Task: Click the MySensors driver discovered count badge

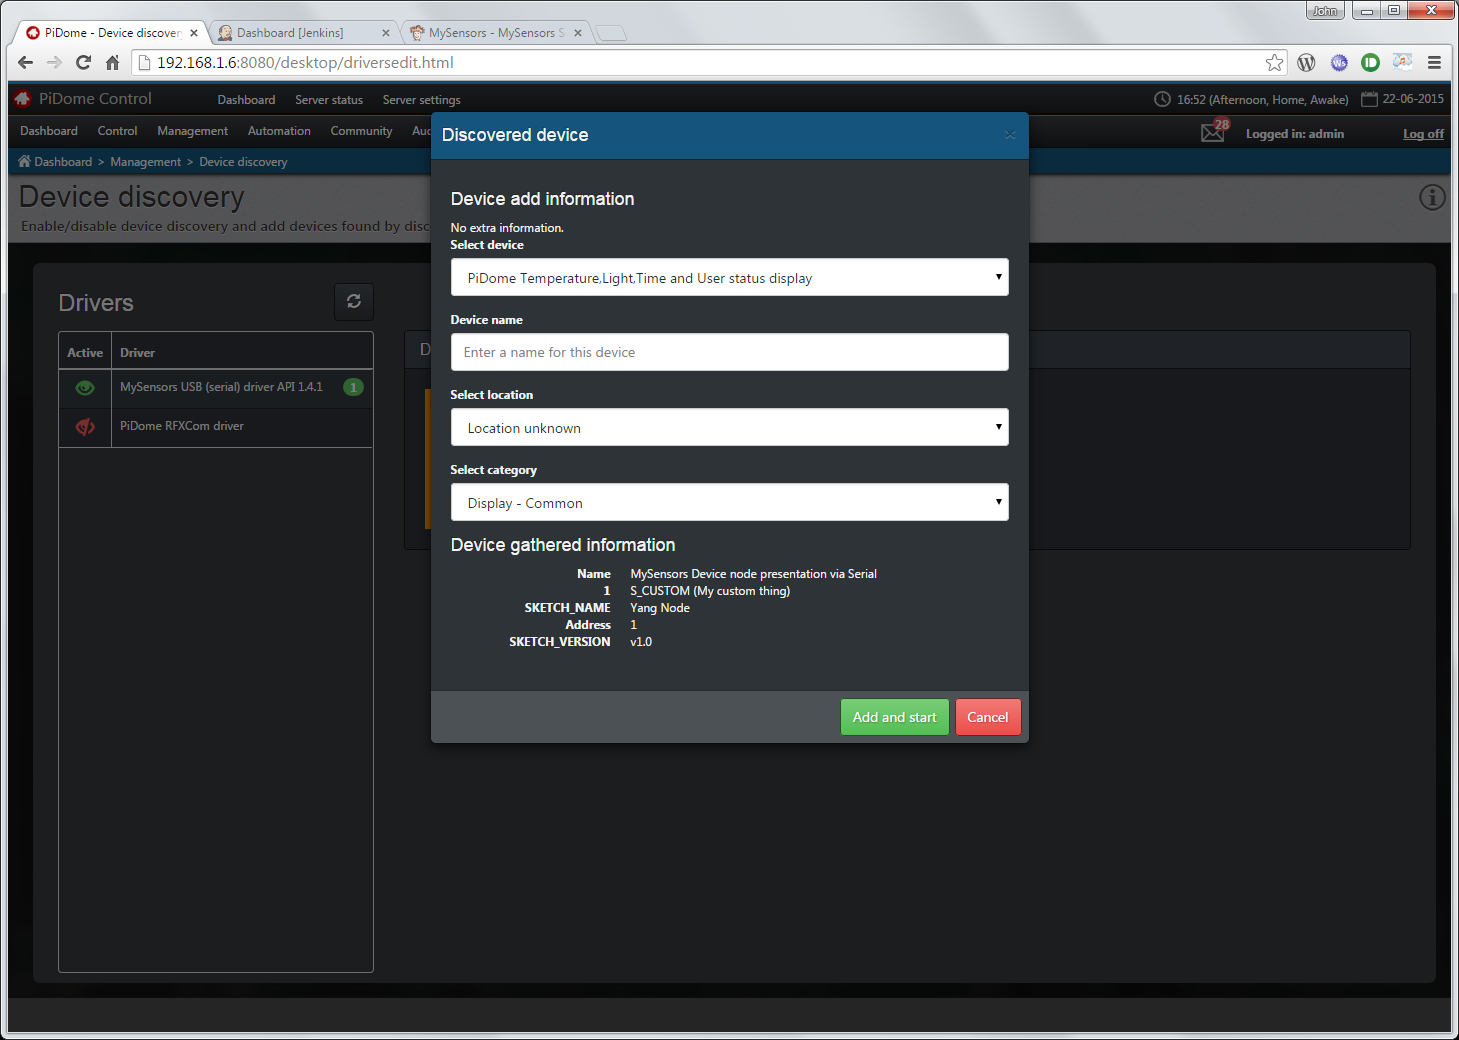Action: tap(353, 387)
